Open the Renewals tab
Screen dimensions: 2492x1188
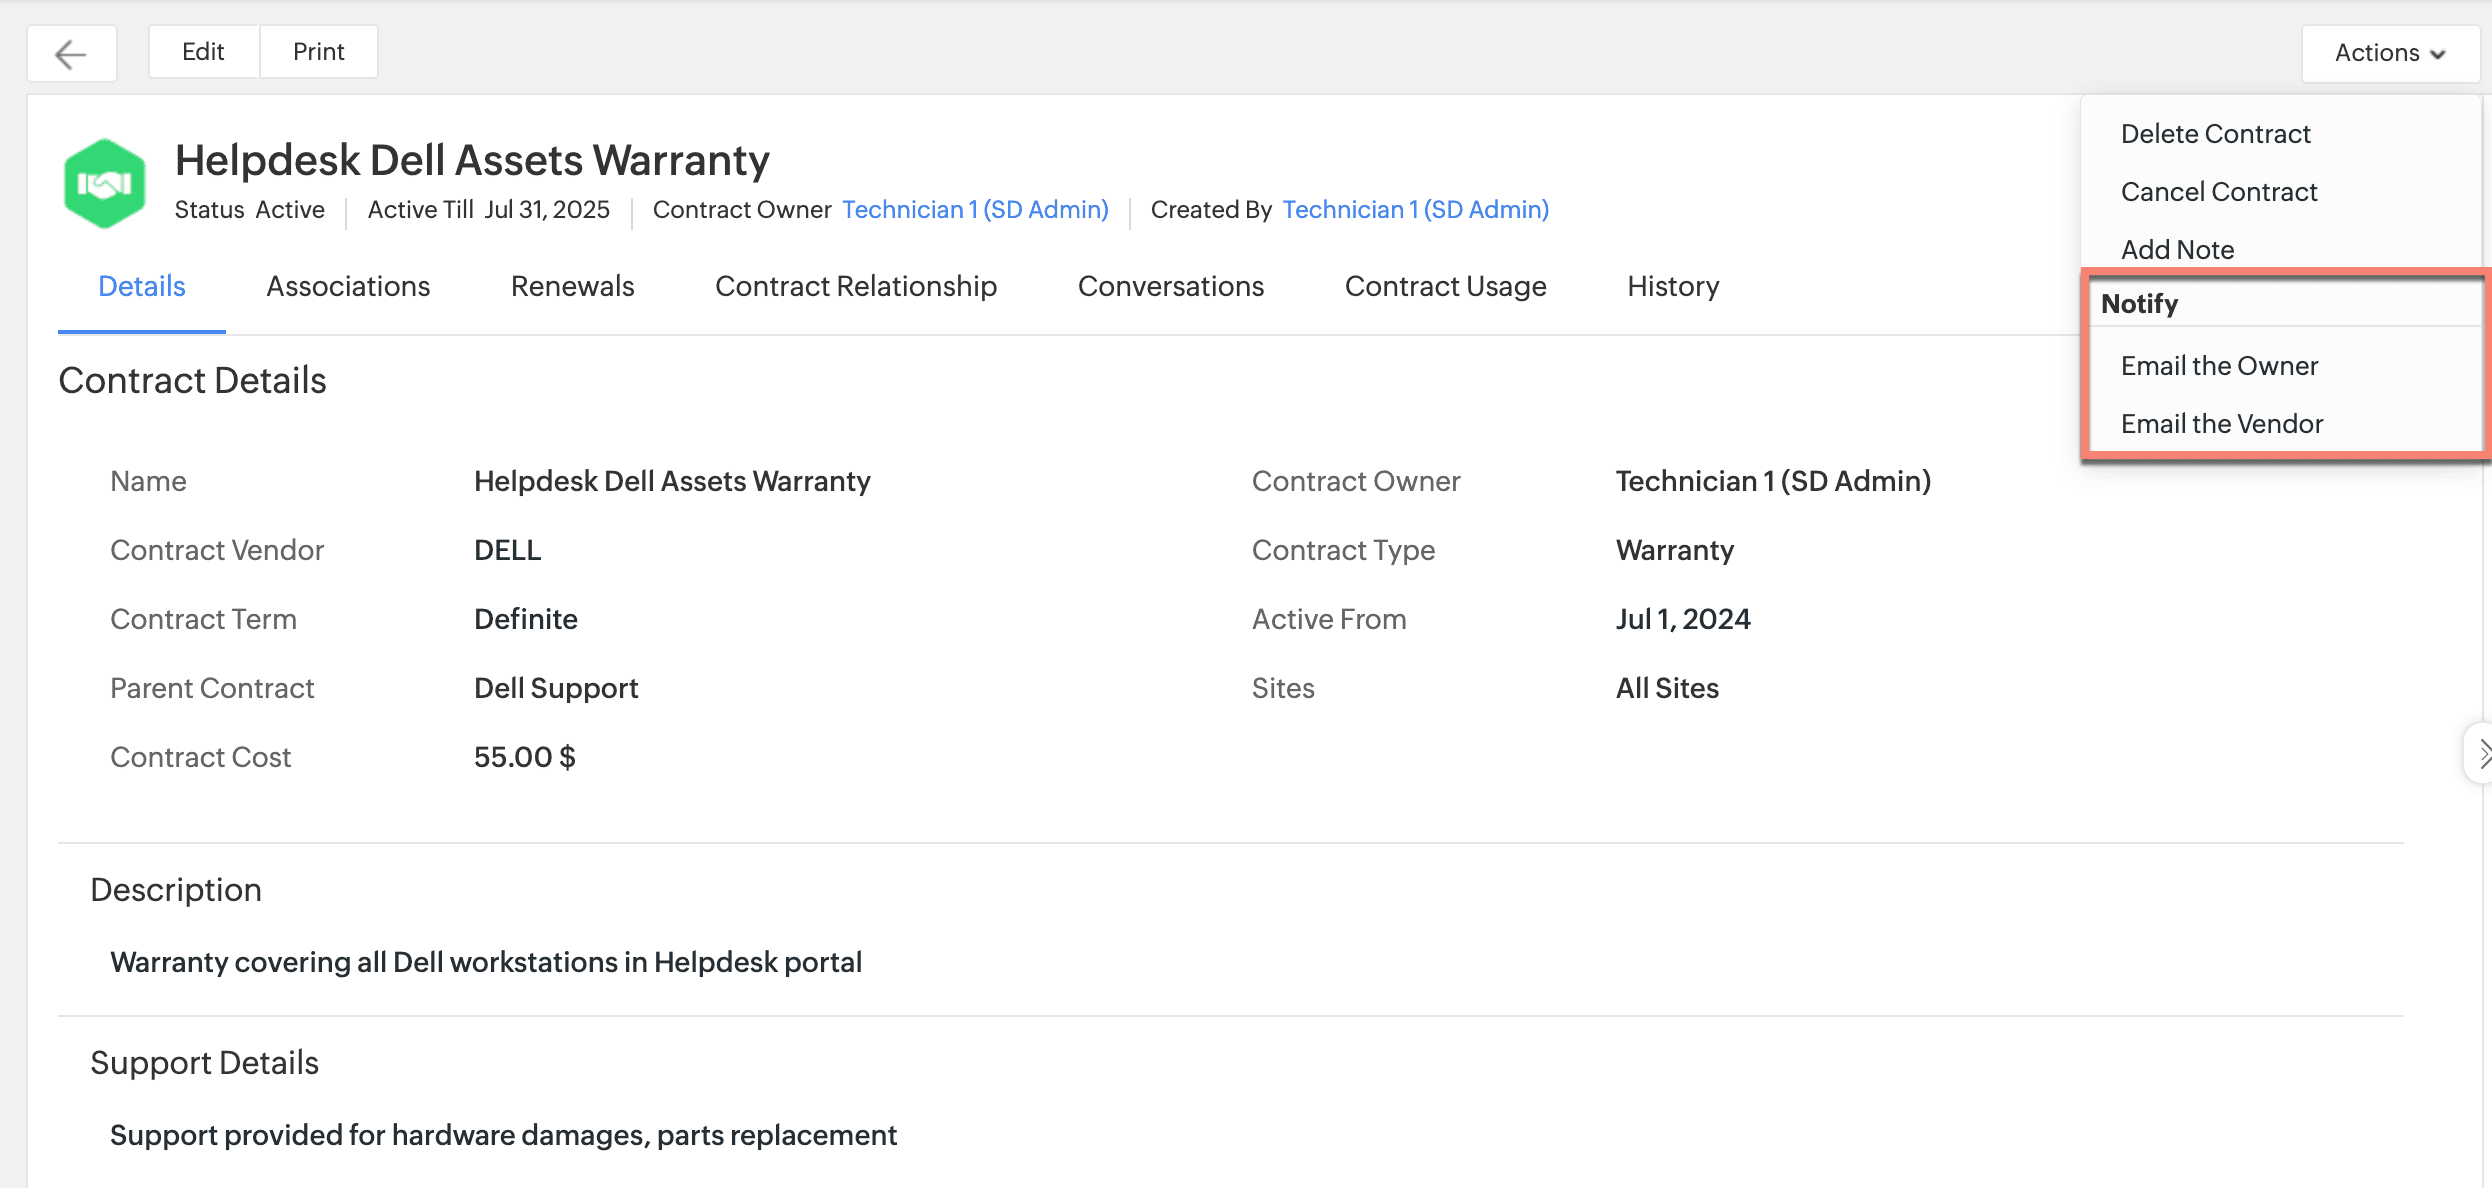(572, 287)
